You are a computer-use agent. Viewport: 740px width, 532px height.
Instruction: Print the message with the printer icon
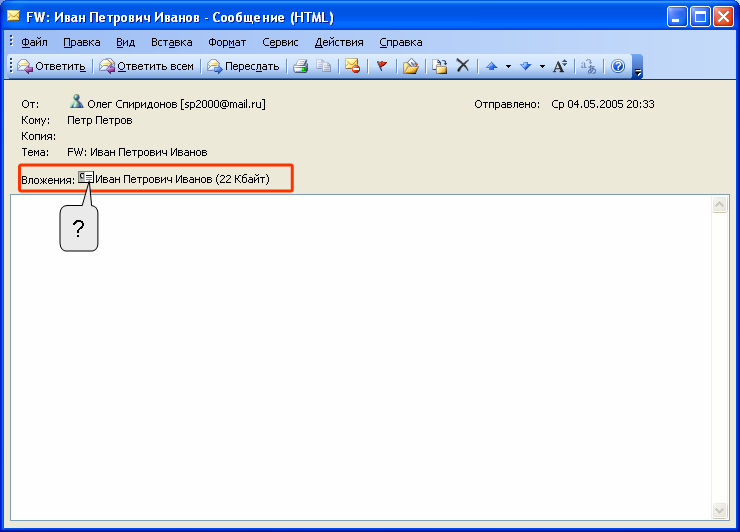(x=301, y=66)
